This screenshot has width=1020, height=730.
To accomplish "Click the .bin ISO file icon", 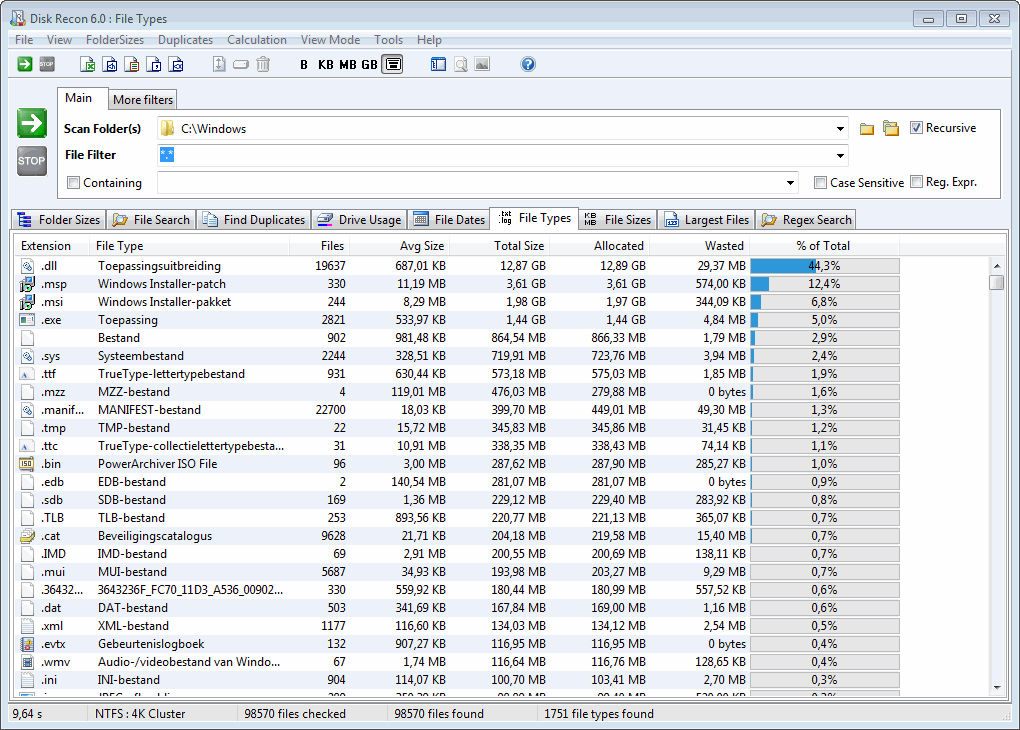I will 27,464.
